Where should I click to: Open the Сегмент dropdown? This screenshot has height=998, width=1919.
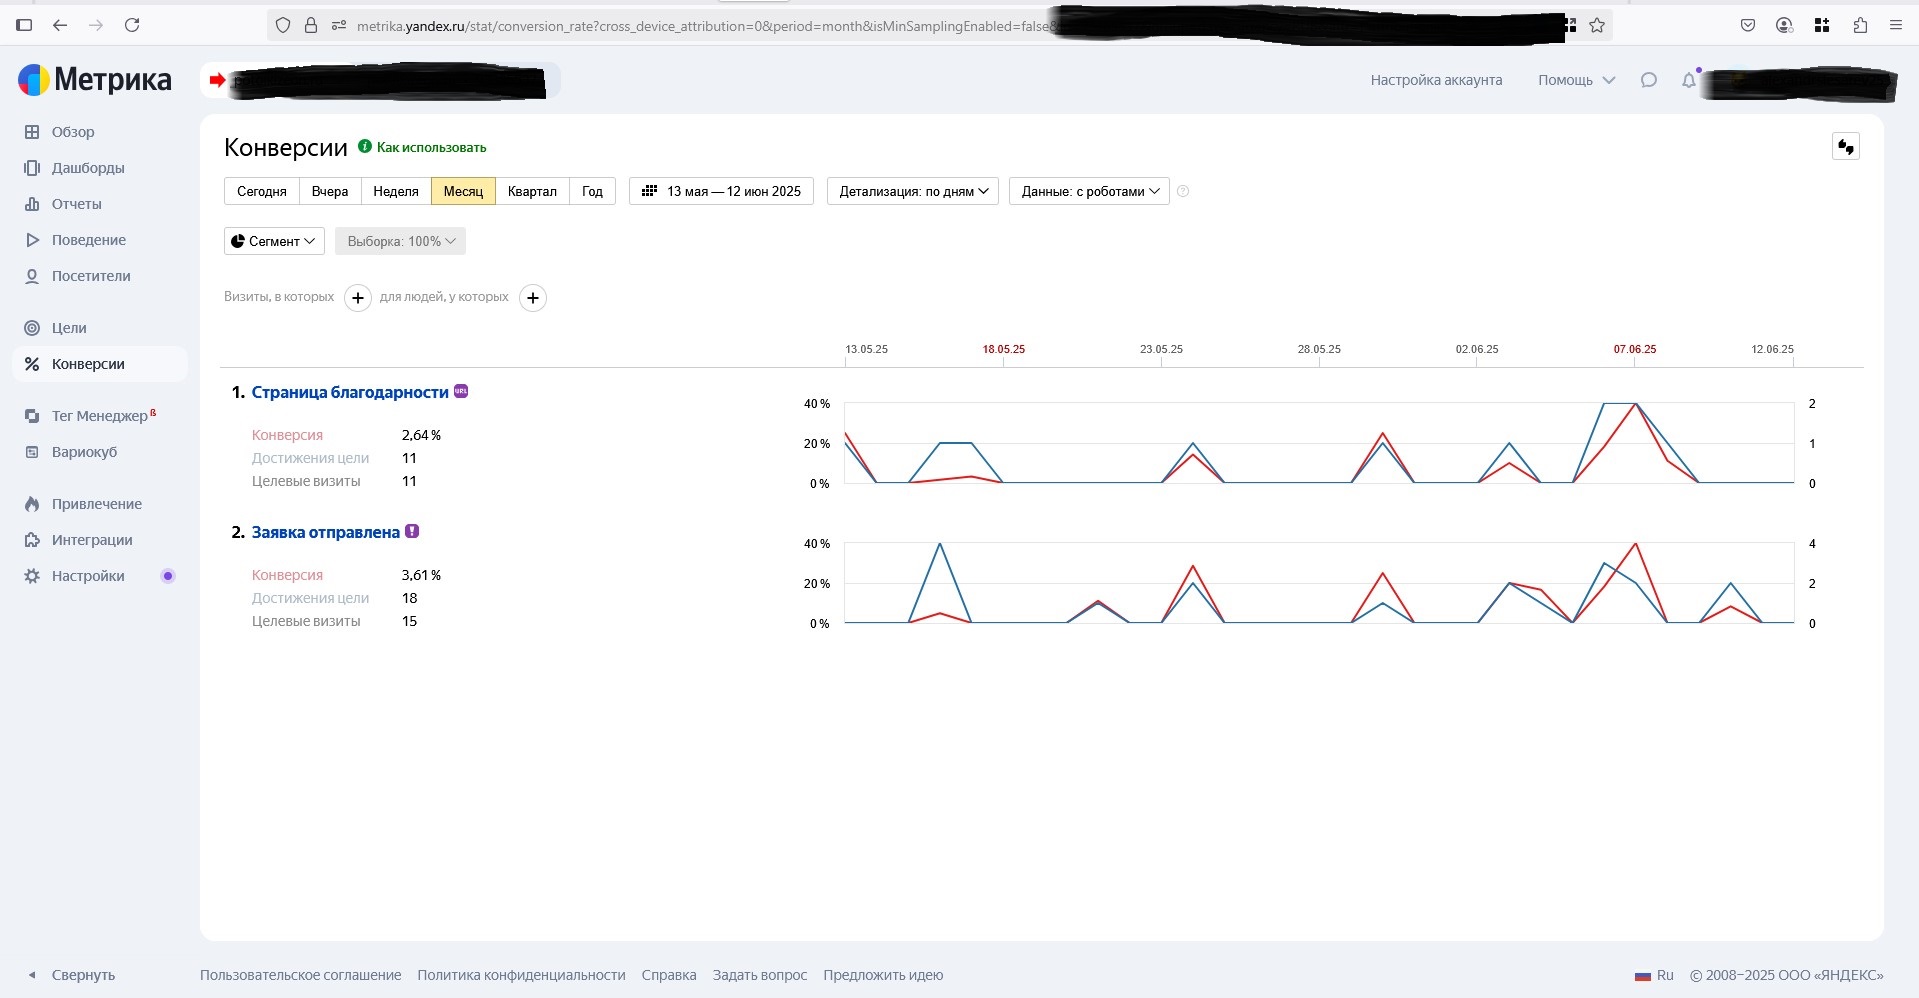[x=274, y=241]
